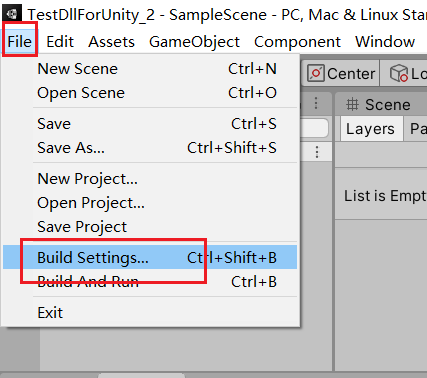The width and height of the screenshot is (427, 378).
Task: Click the search field behind the menu
Action: point(314,128)
